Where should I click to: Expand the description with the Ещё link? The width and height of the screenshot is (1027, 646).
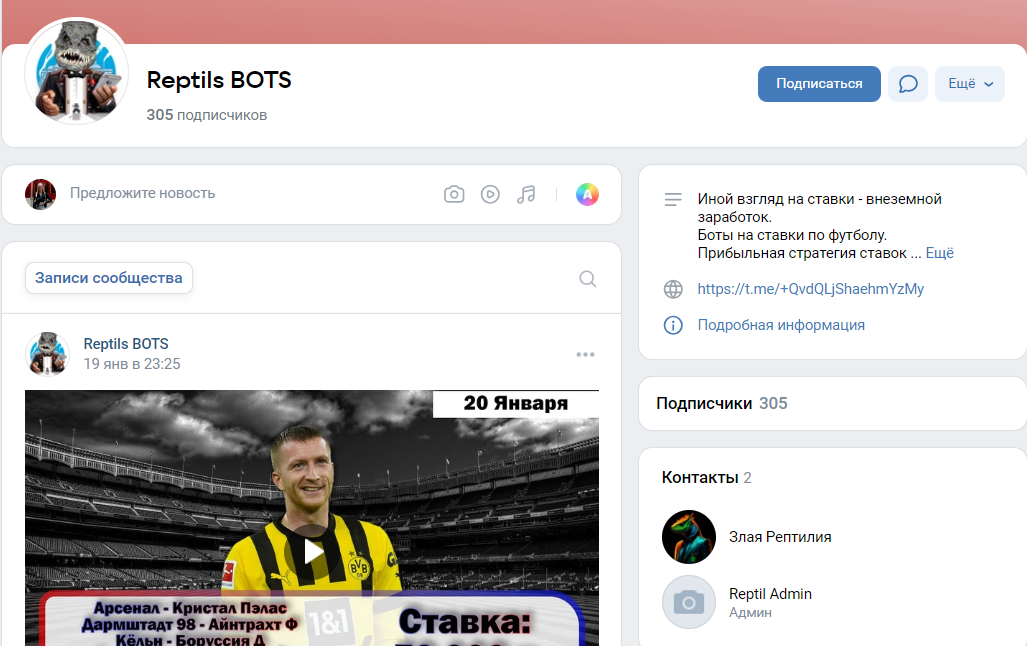[938, 253]
